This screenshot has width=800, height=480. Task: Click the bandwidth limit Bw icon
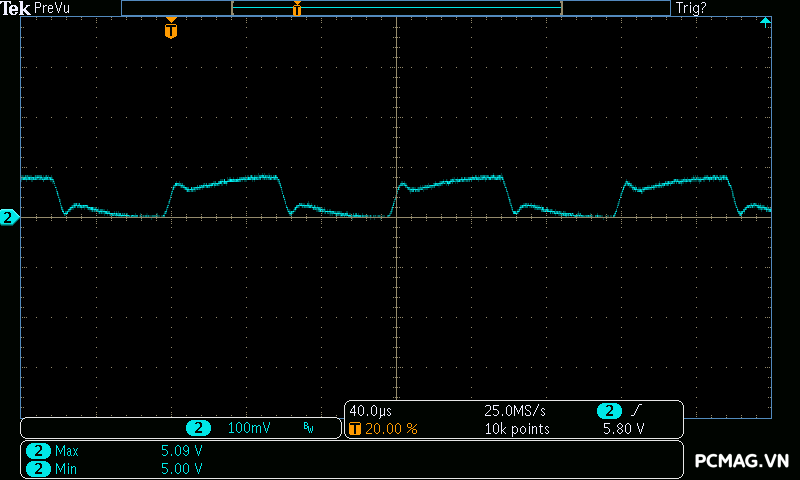click(308, 429)
